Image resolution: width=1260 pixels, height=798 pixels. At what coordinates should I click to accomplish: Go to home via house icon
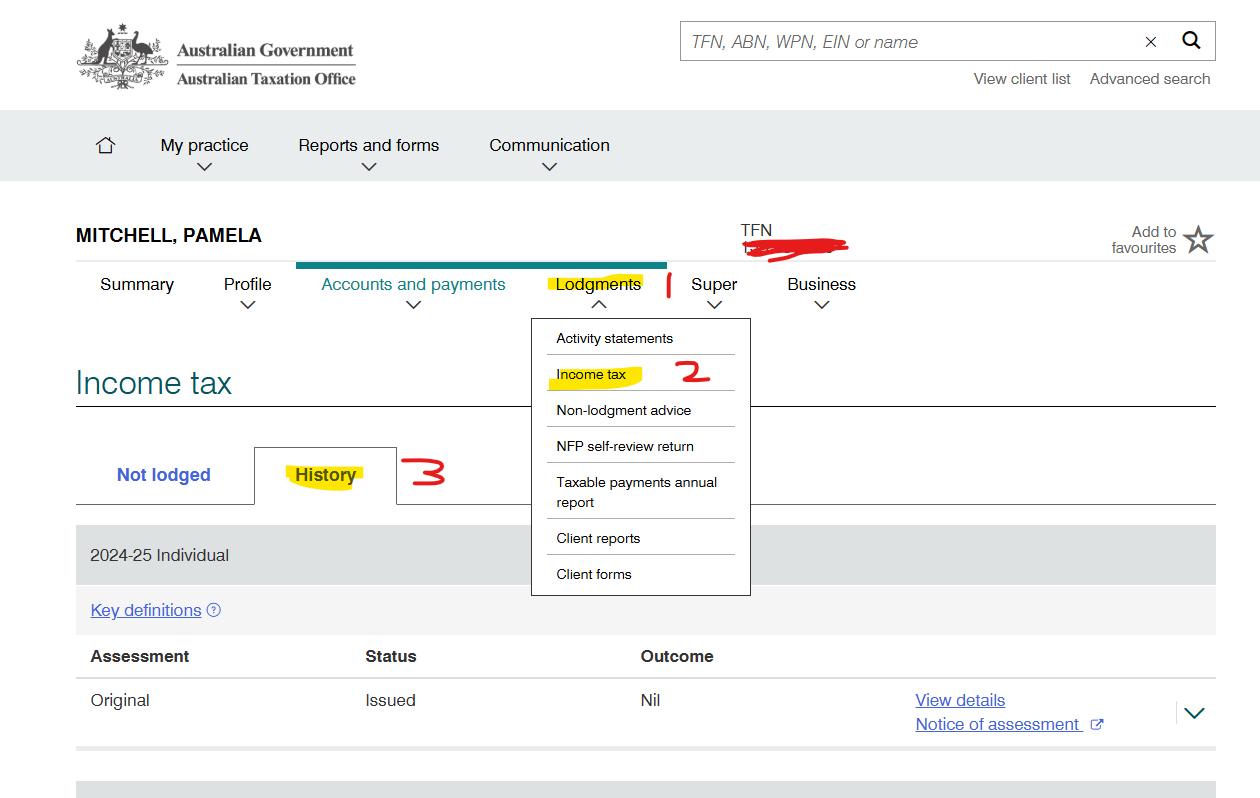click(x=105, y=145)
